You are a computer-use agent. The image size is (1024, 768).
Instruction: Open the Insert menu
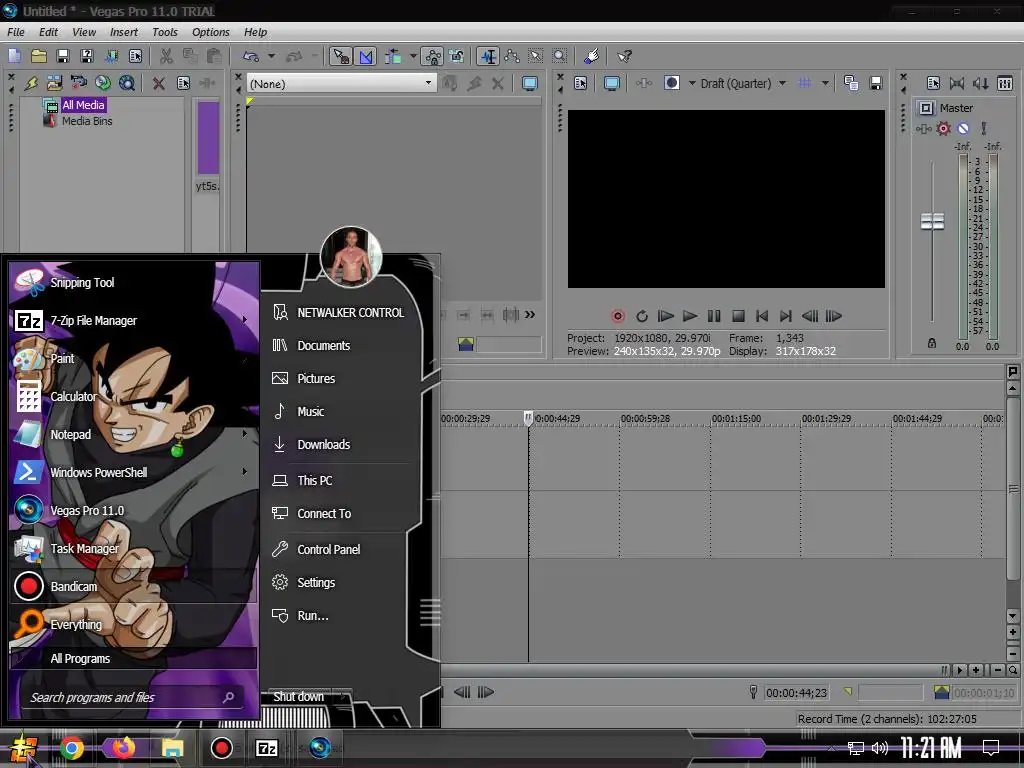(123, 32)
